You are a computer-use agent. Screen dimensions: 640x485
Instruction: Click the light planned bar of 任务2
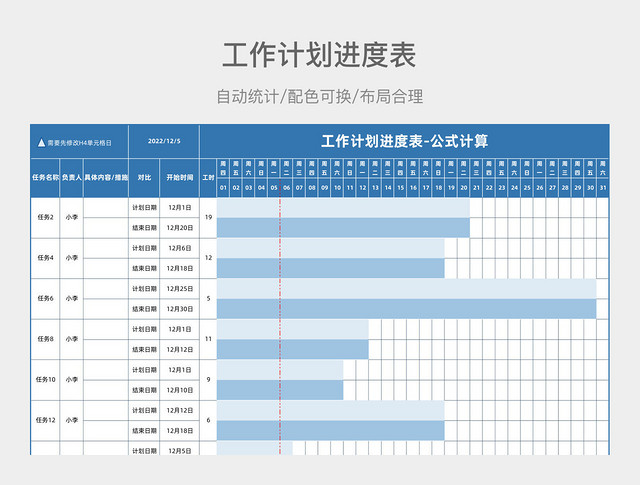(x=343, y=208)
